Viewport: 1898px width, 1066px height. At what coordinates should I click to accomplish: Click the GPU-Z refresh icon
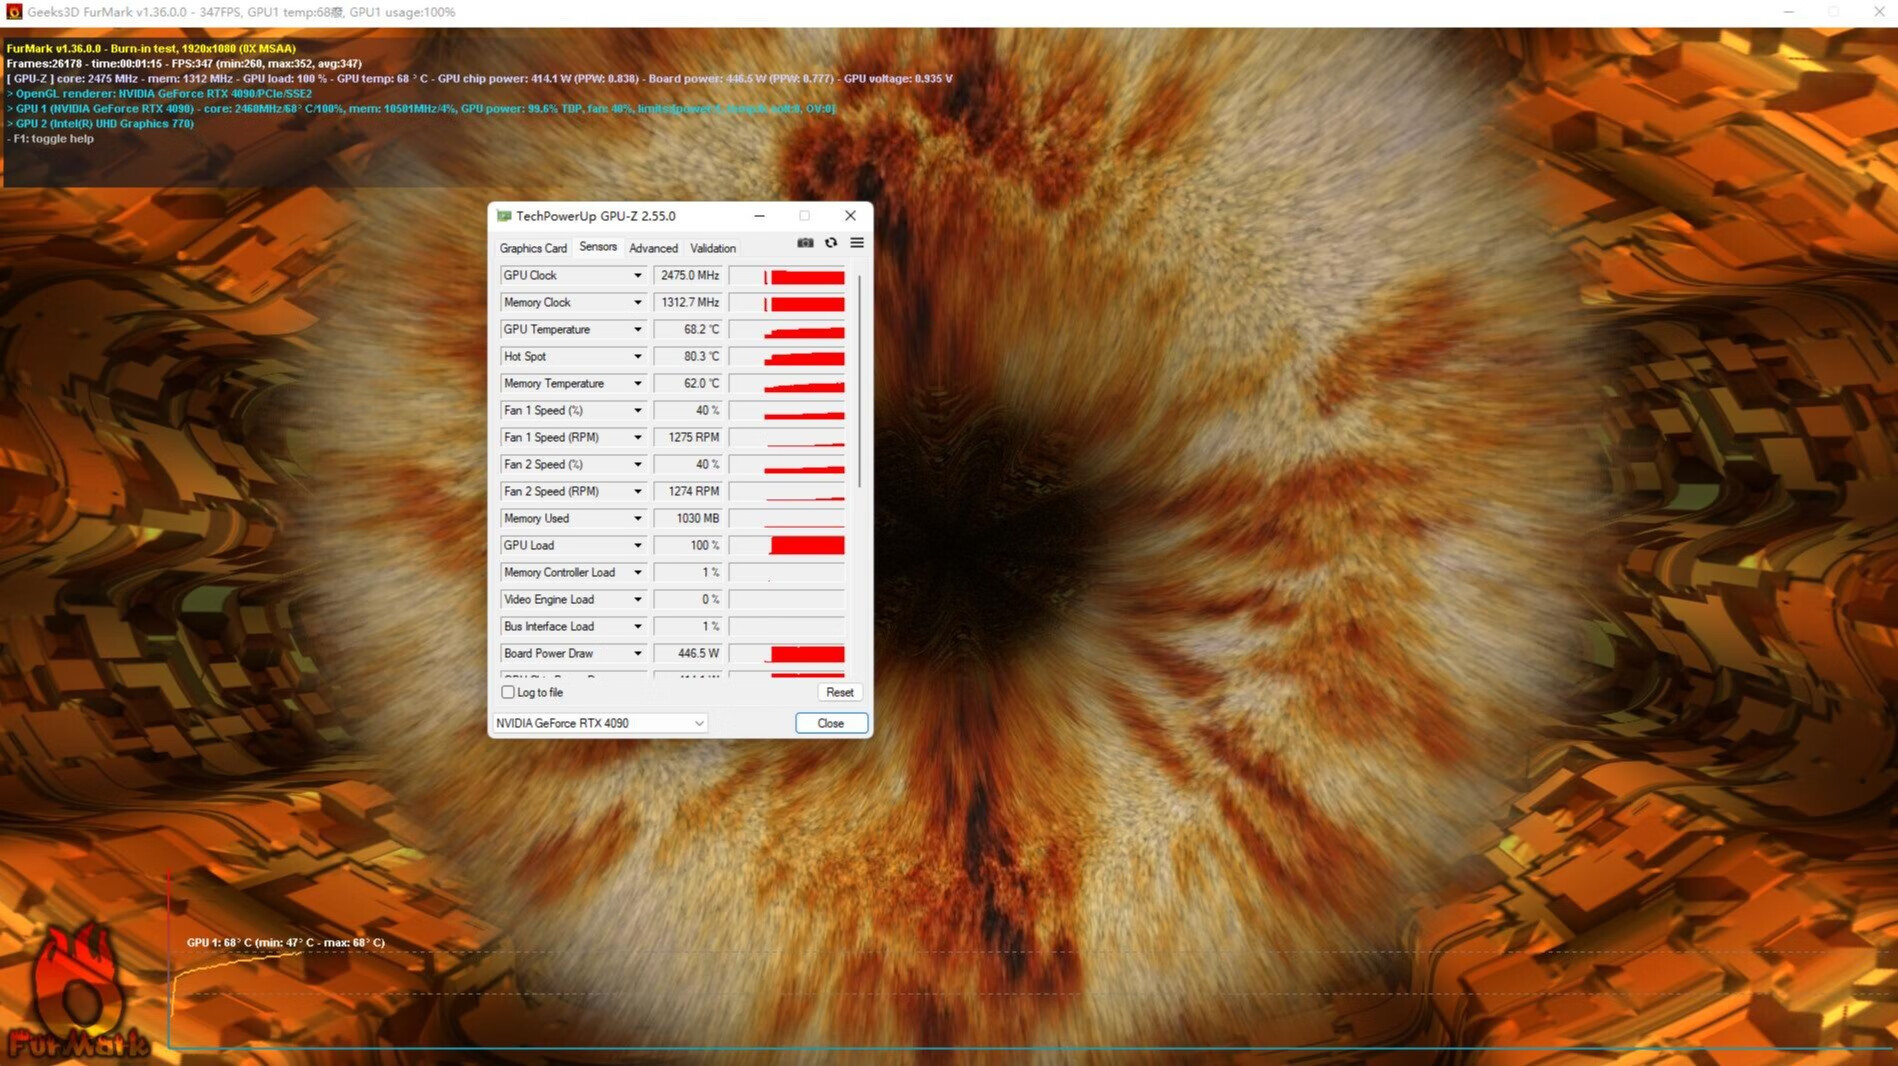tap(831, 243)
